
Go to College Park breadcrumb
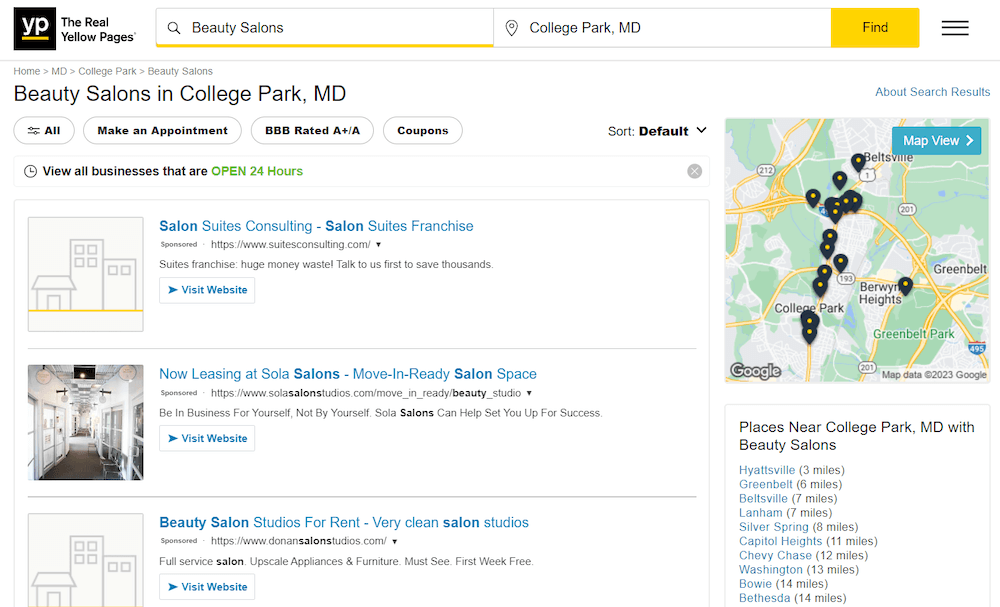[x=107, y=71]
